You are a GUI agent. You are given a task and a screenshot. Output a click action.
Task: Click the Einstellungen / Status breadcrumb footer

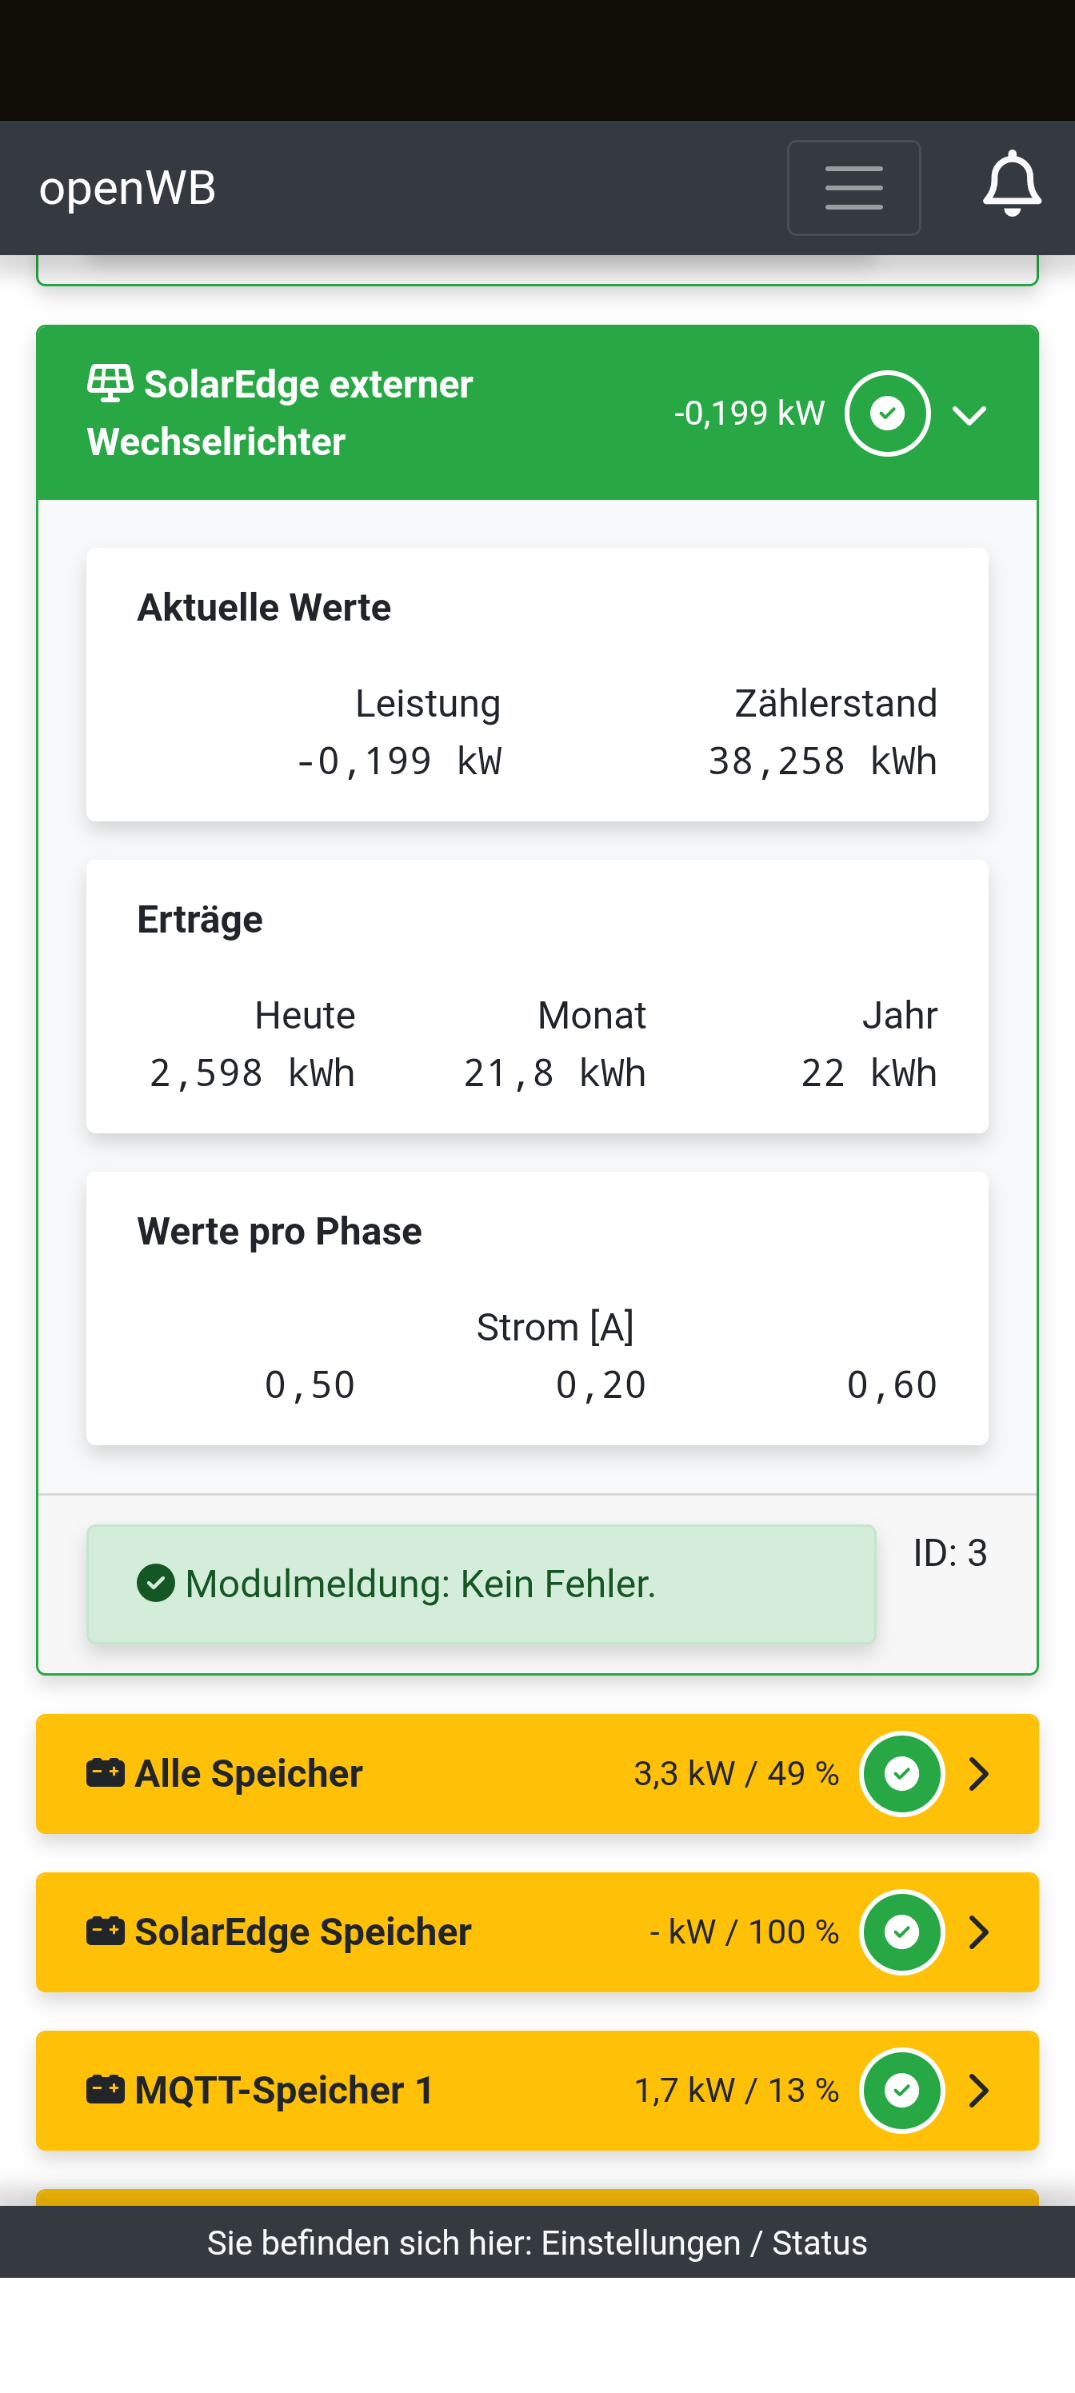pos(537,2243)
